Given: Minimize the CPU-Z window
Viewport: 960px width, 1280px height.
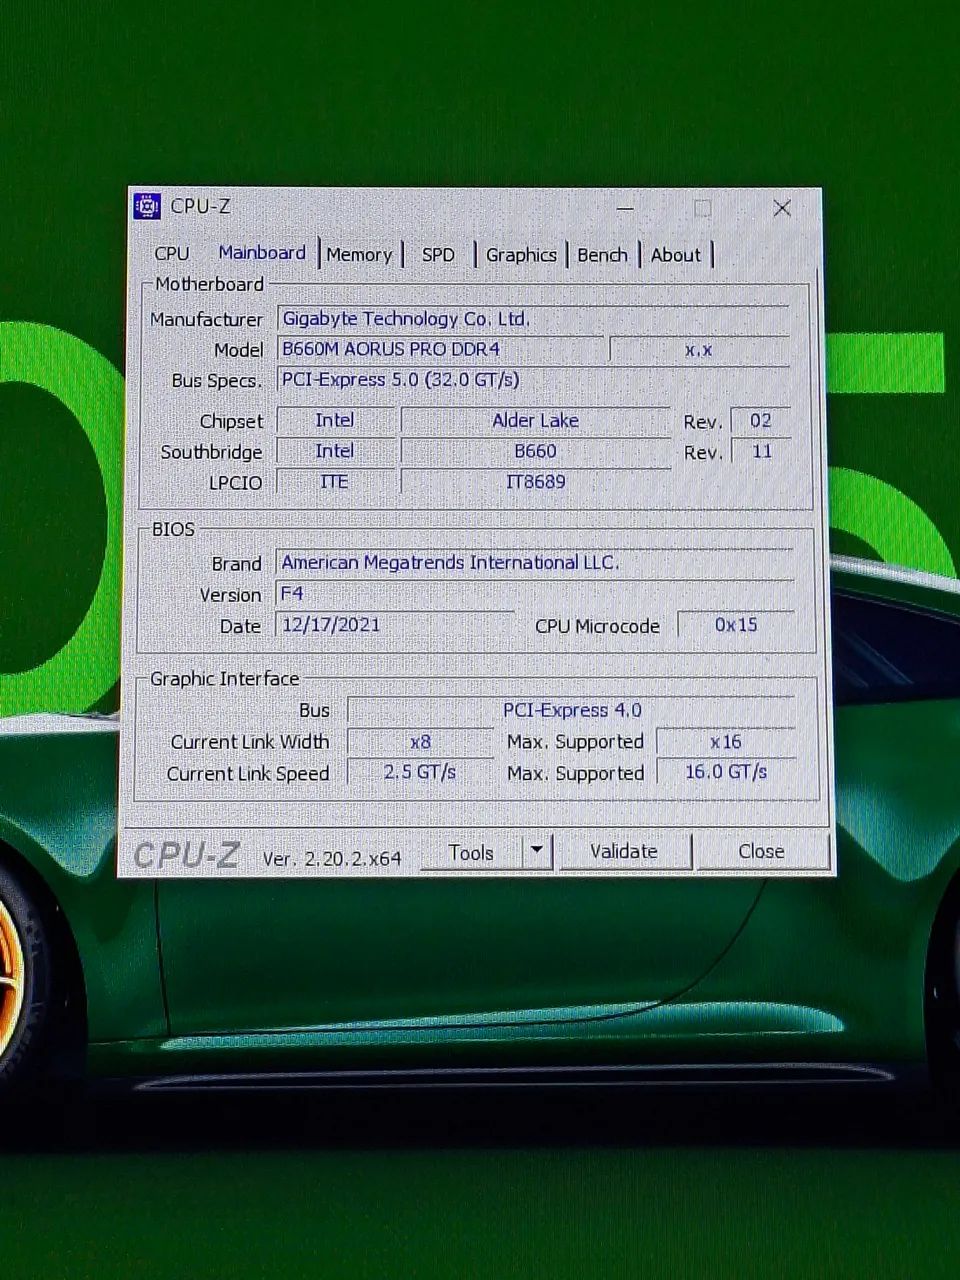Looking at the screenshot, I should (625, 208).
